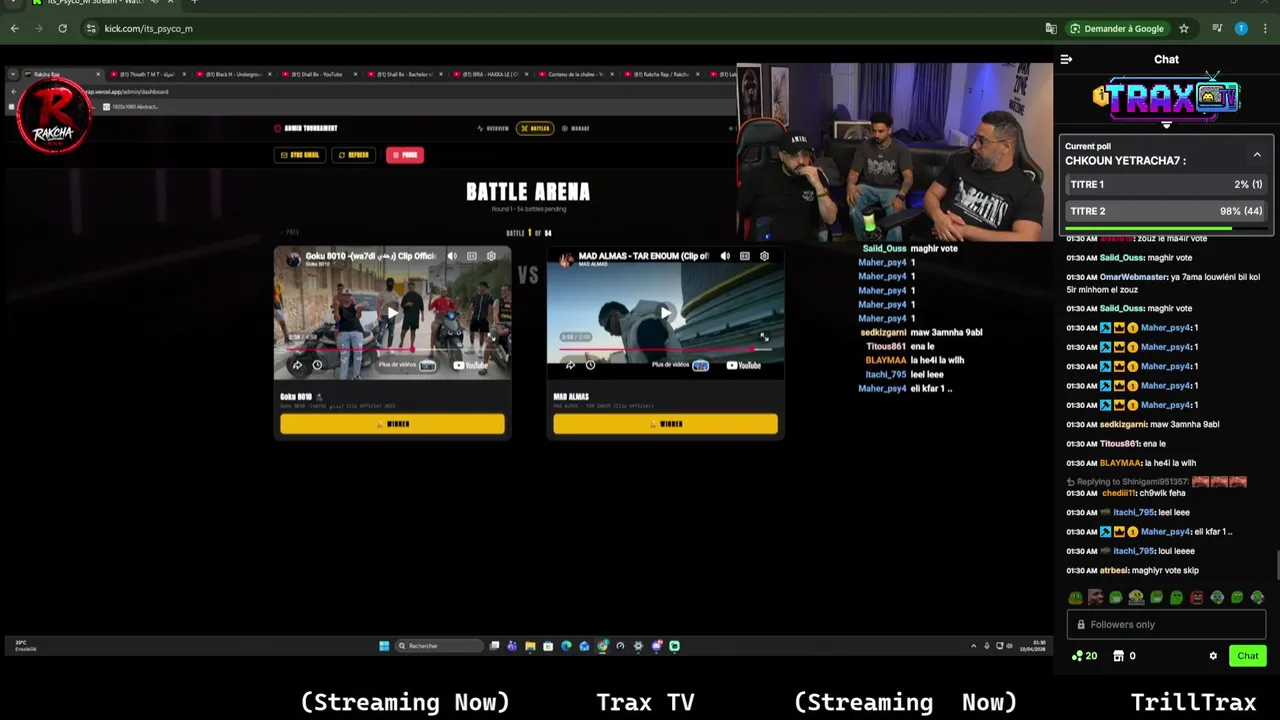Viewport: 1280px width, 720px height.
Task: Vote TITRE 1 in the poll
Action: click(1166, 185)
